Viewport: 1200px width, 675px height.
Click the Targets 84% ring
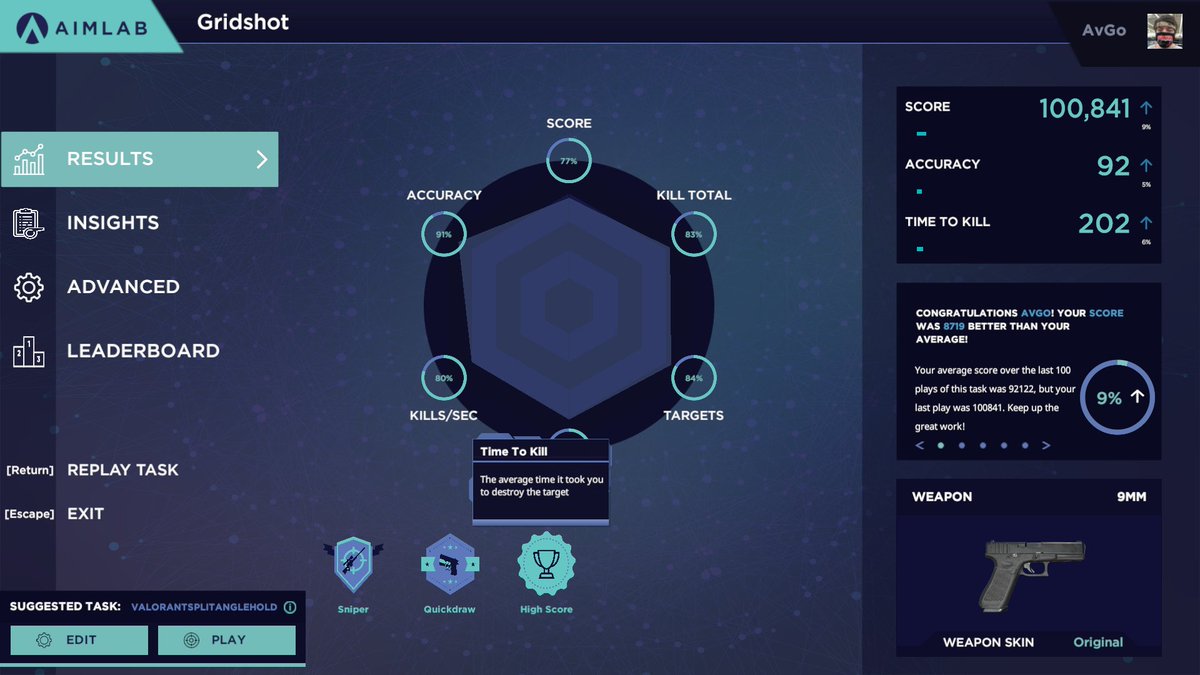point(693,378)
